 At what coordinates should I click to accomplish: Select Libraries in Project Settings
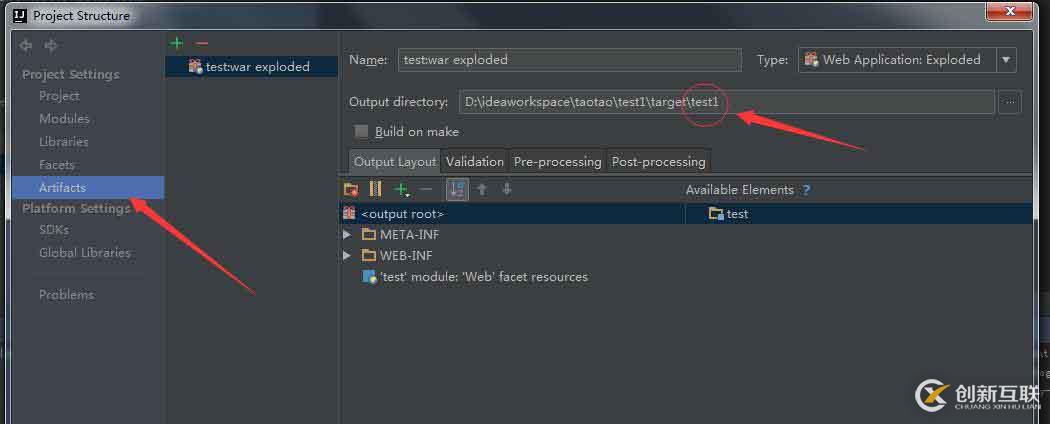[64, 142]
